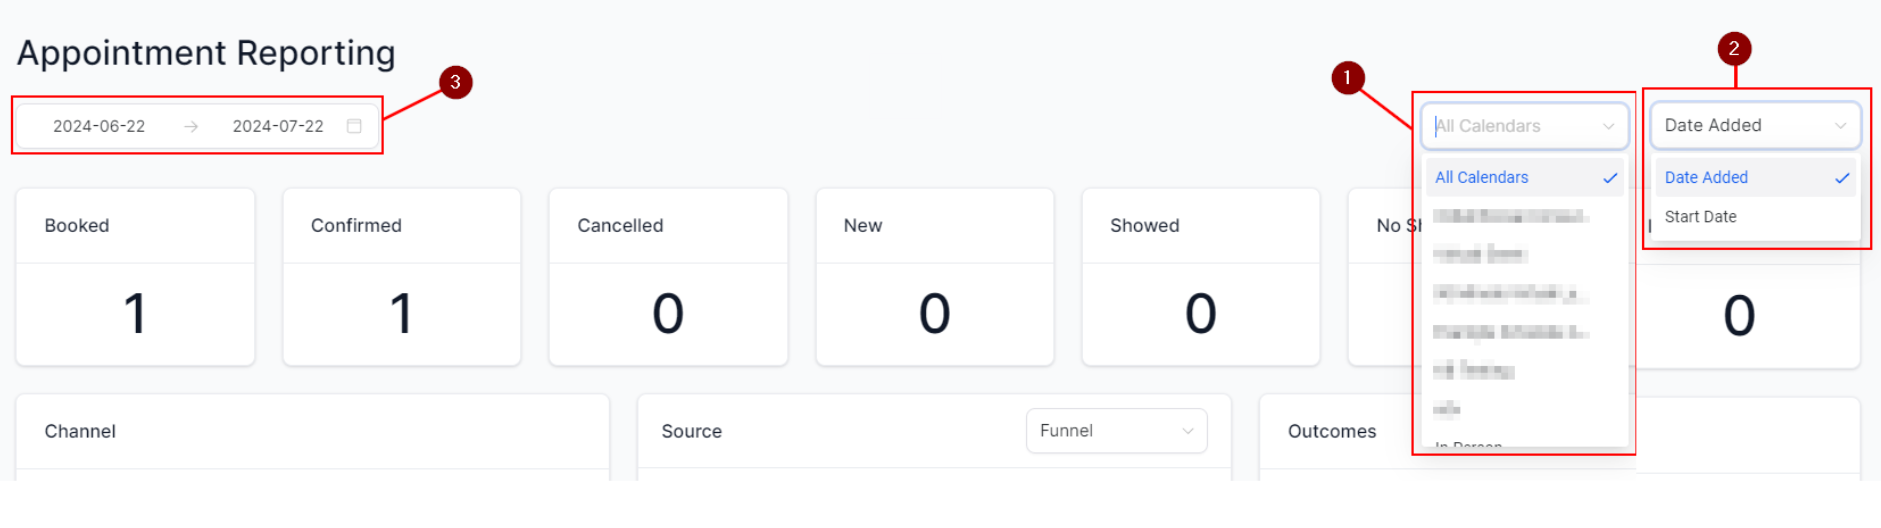Image resolution: width=1881 pixels, height=528 pixels.
Task: Open the Funnel source dropdown
Action: pyautogui.click(x=1115, y=431)
